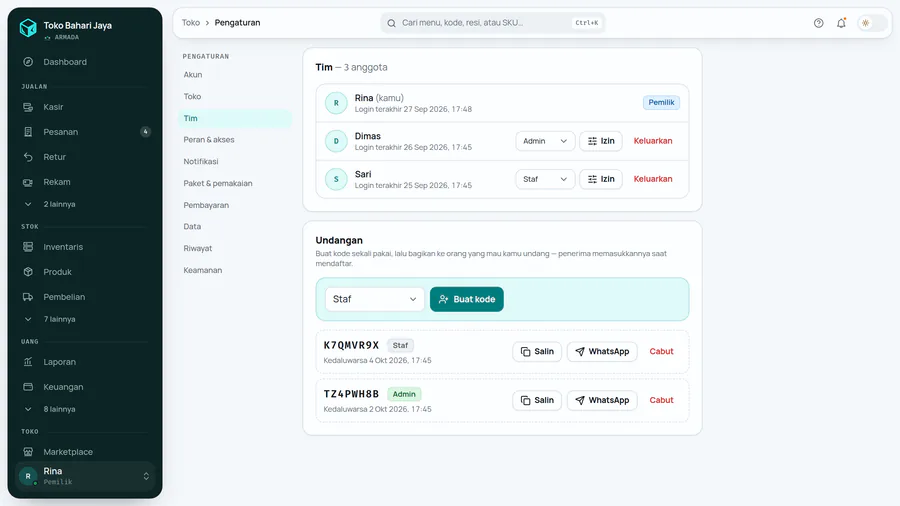The height and width of the screenshot is (506, 900).
Task: Click the Admin tag beside TZ4PWH8B
Action: (404, 394)
